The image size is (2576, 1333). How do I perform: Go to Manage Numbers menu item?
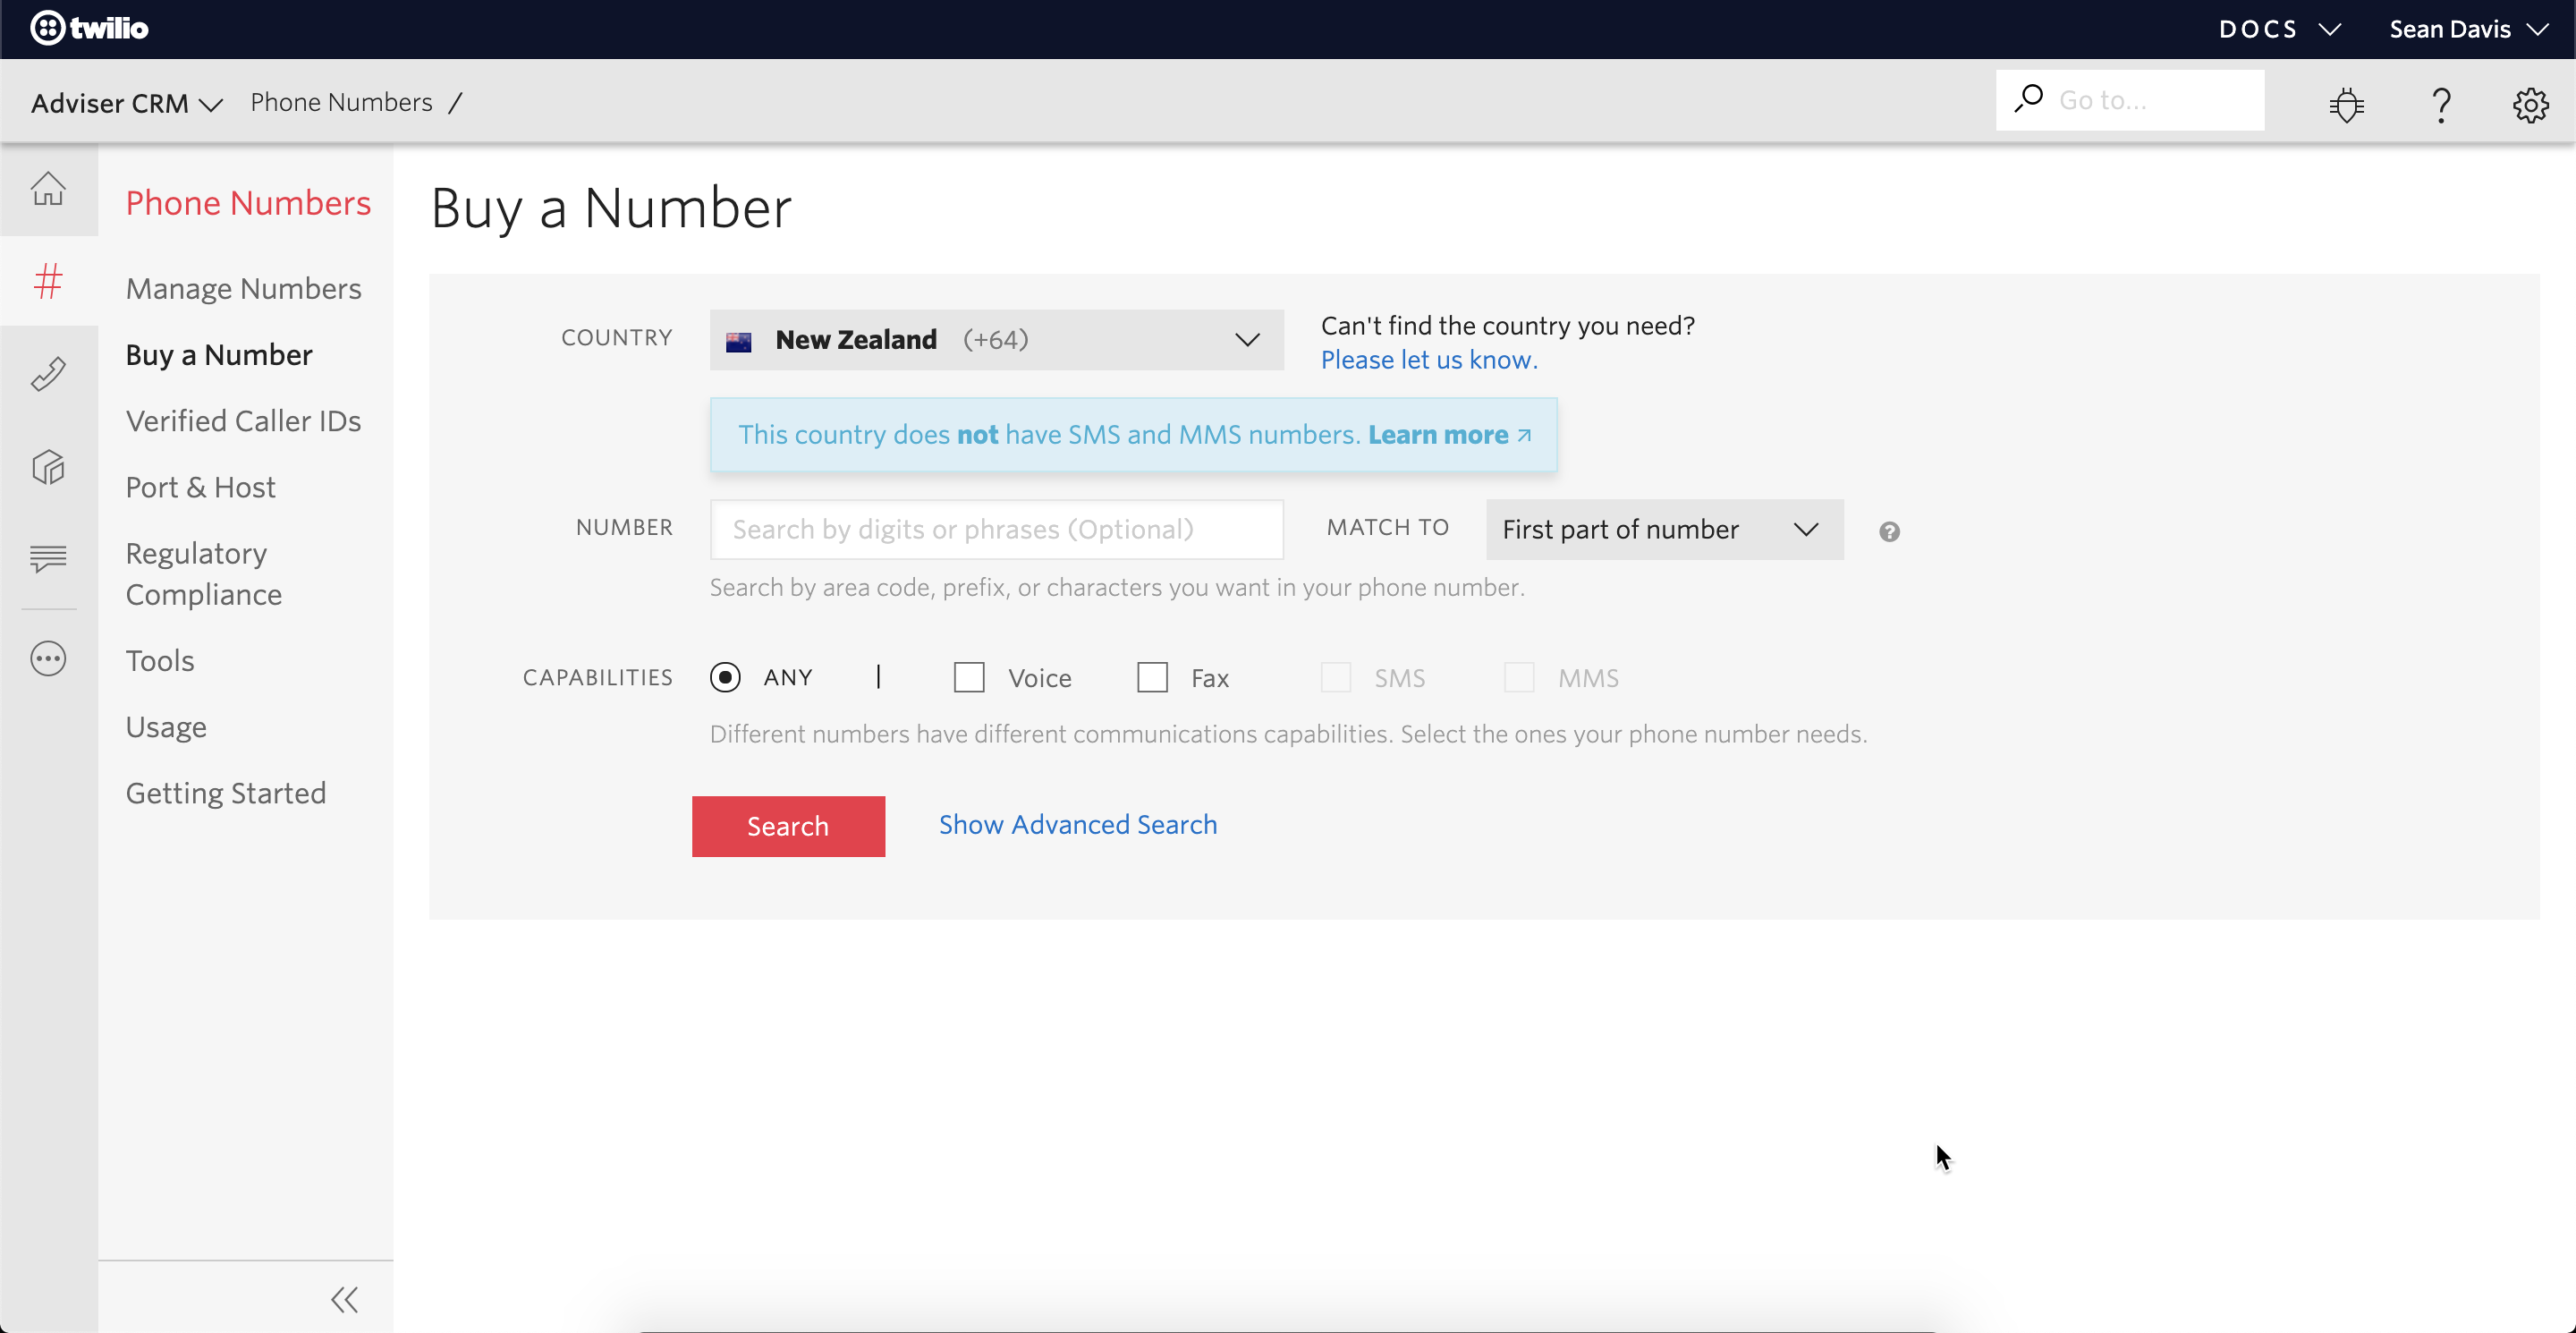[243, 288]
